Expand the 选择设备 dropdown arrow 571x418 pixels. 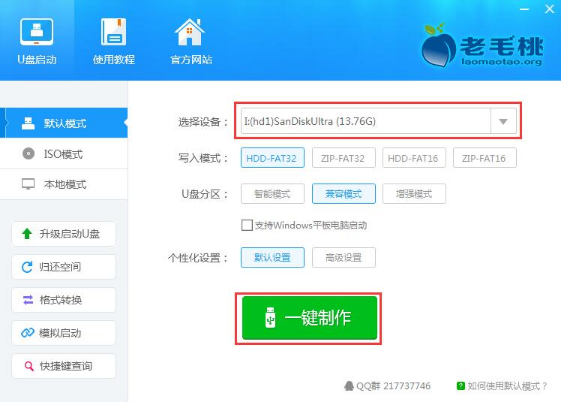click(503, 121)
